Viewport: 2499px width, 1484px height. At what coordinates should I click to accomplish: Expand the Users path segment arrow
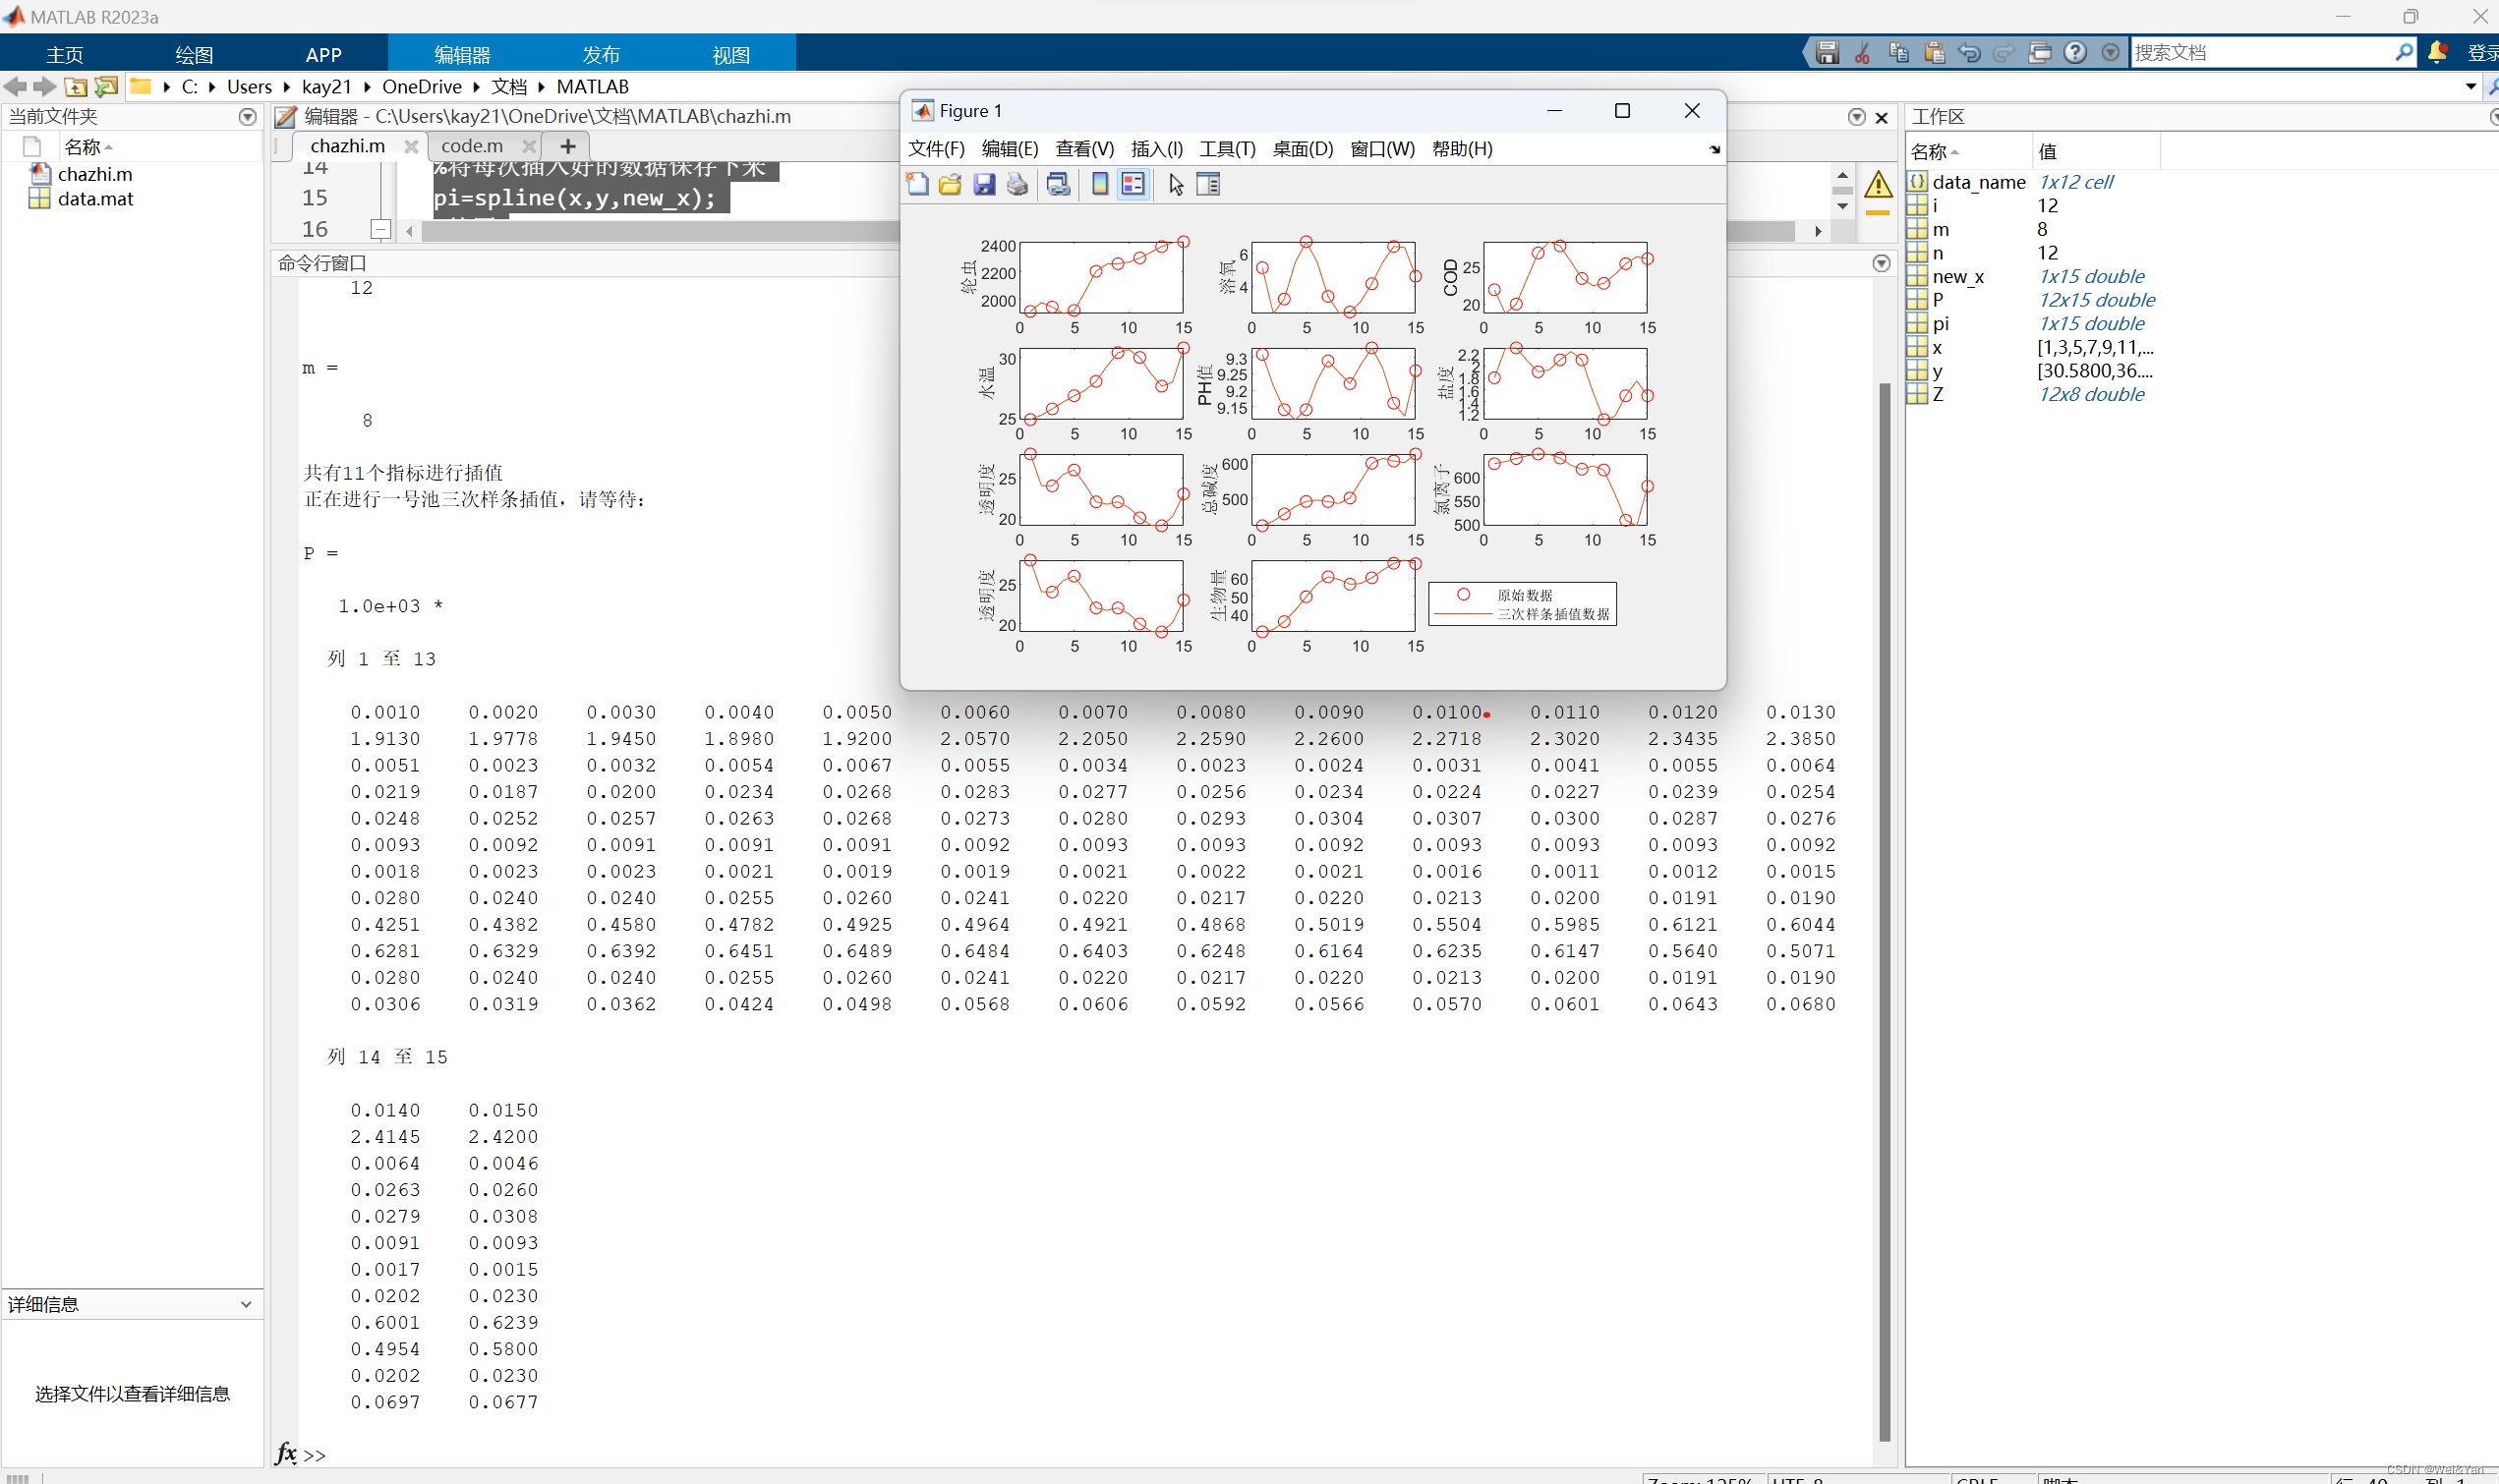point(287,87)
